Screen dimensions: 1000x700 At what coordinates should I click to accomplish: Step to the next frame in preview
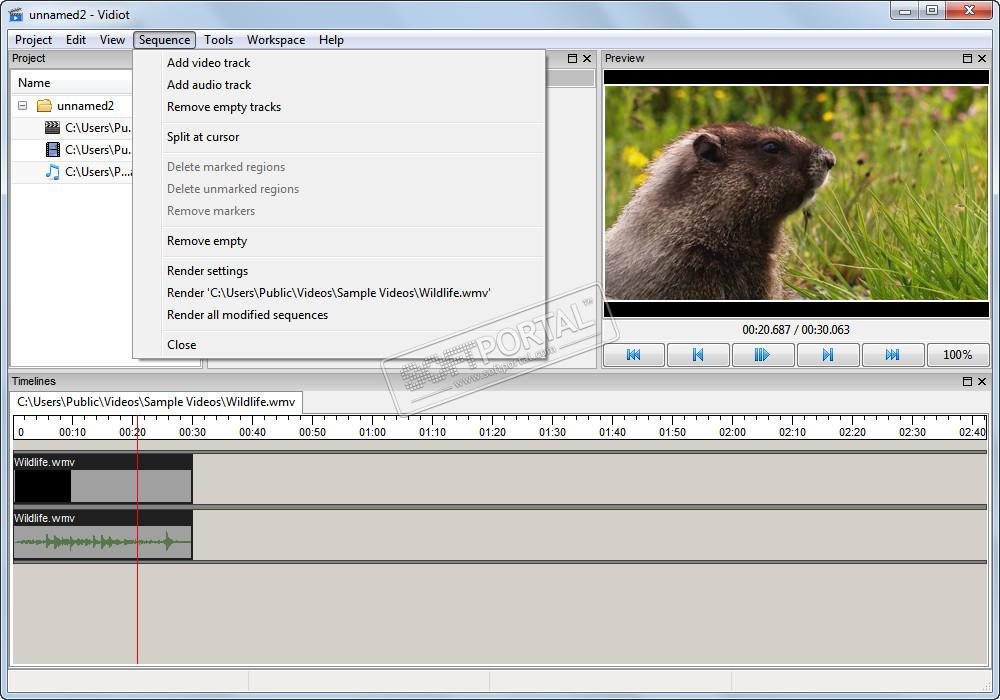[x=828, y=355]
